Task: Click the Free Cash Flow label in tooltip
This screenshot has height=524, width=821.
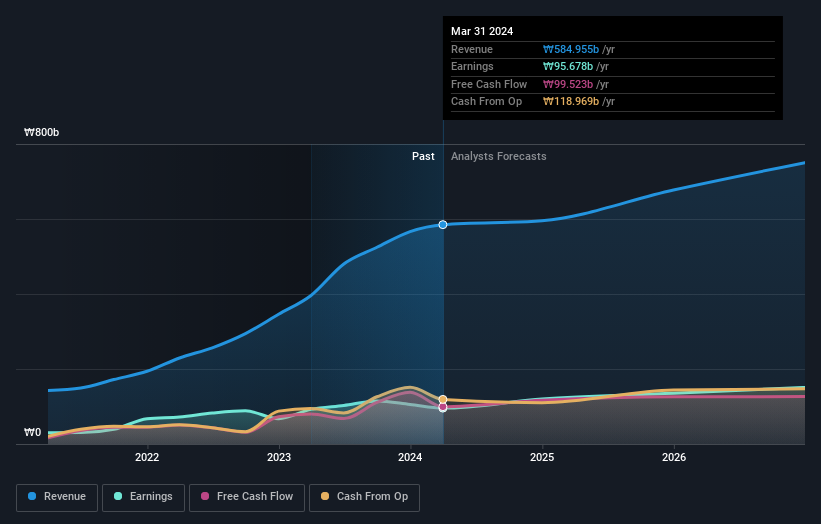Action: click(489, 84)
